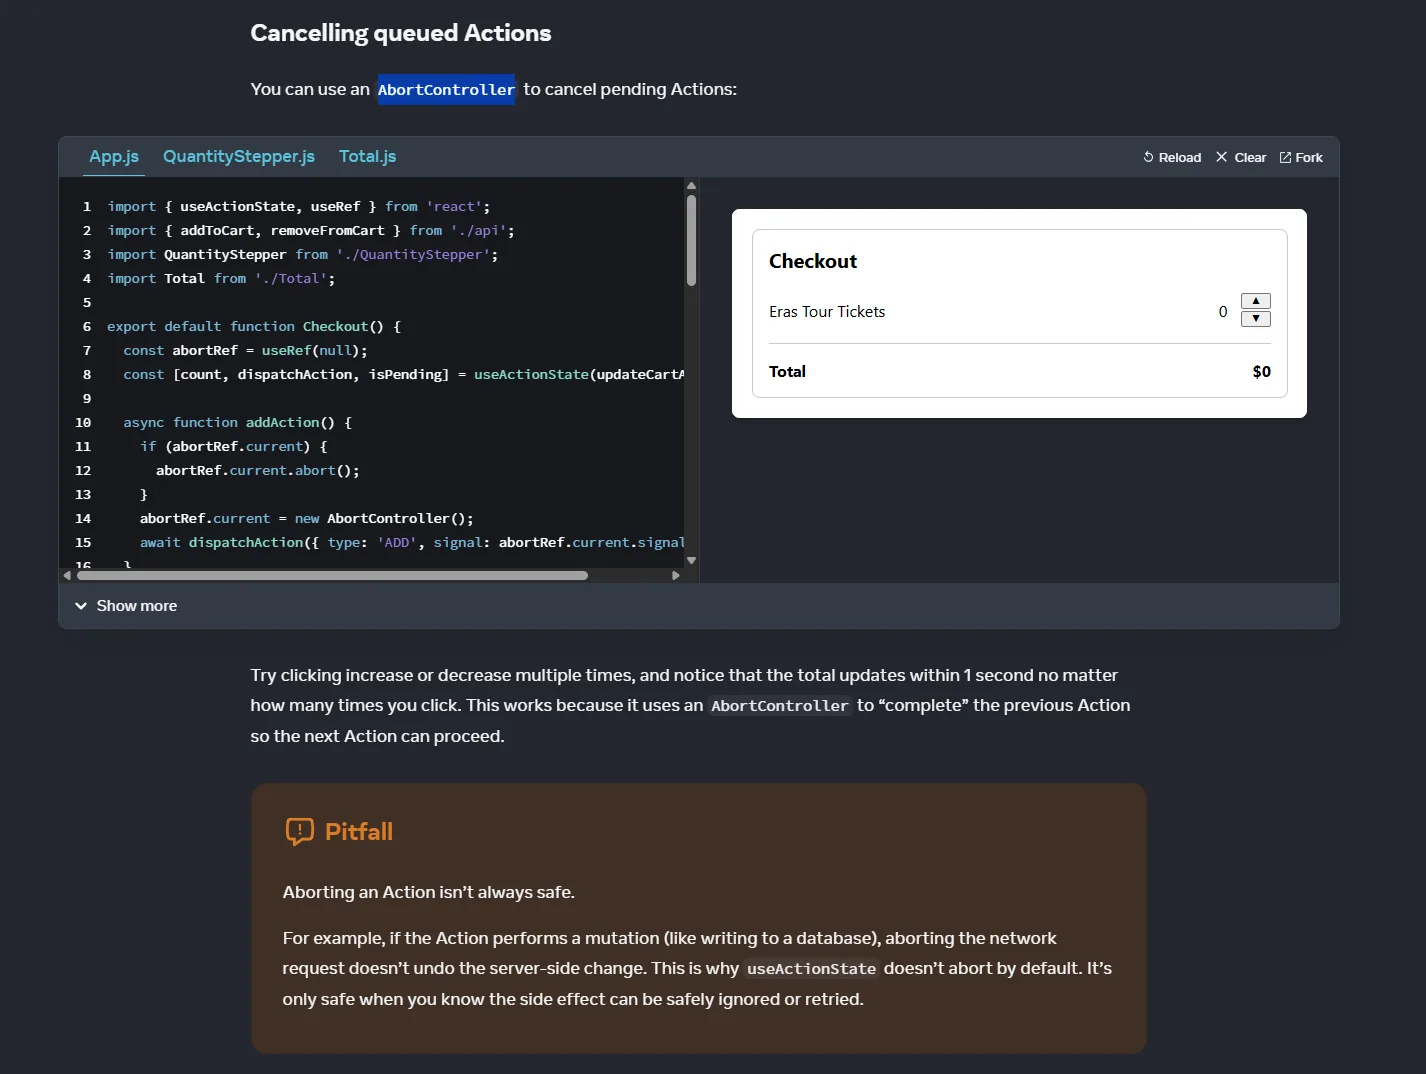This screenshot has height=1074, width=1426.
Task: Select the App.js tab
Action: pyautogui.click(x=113, y=156)
